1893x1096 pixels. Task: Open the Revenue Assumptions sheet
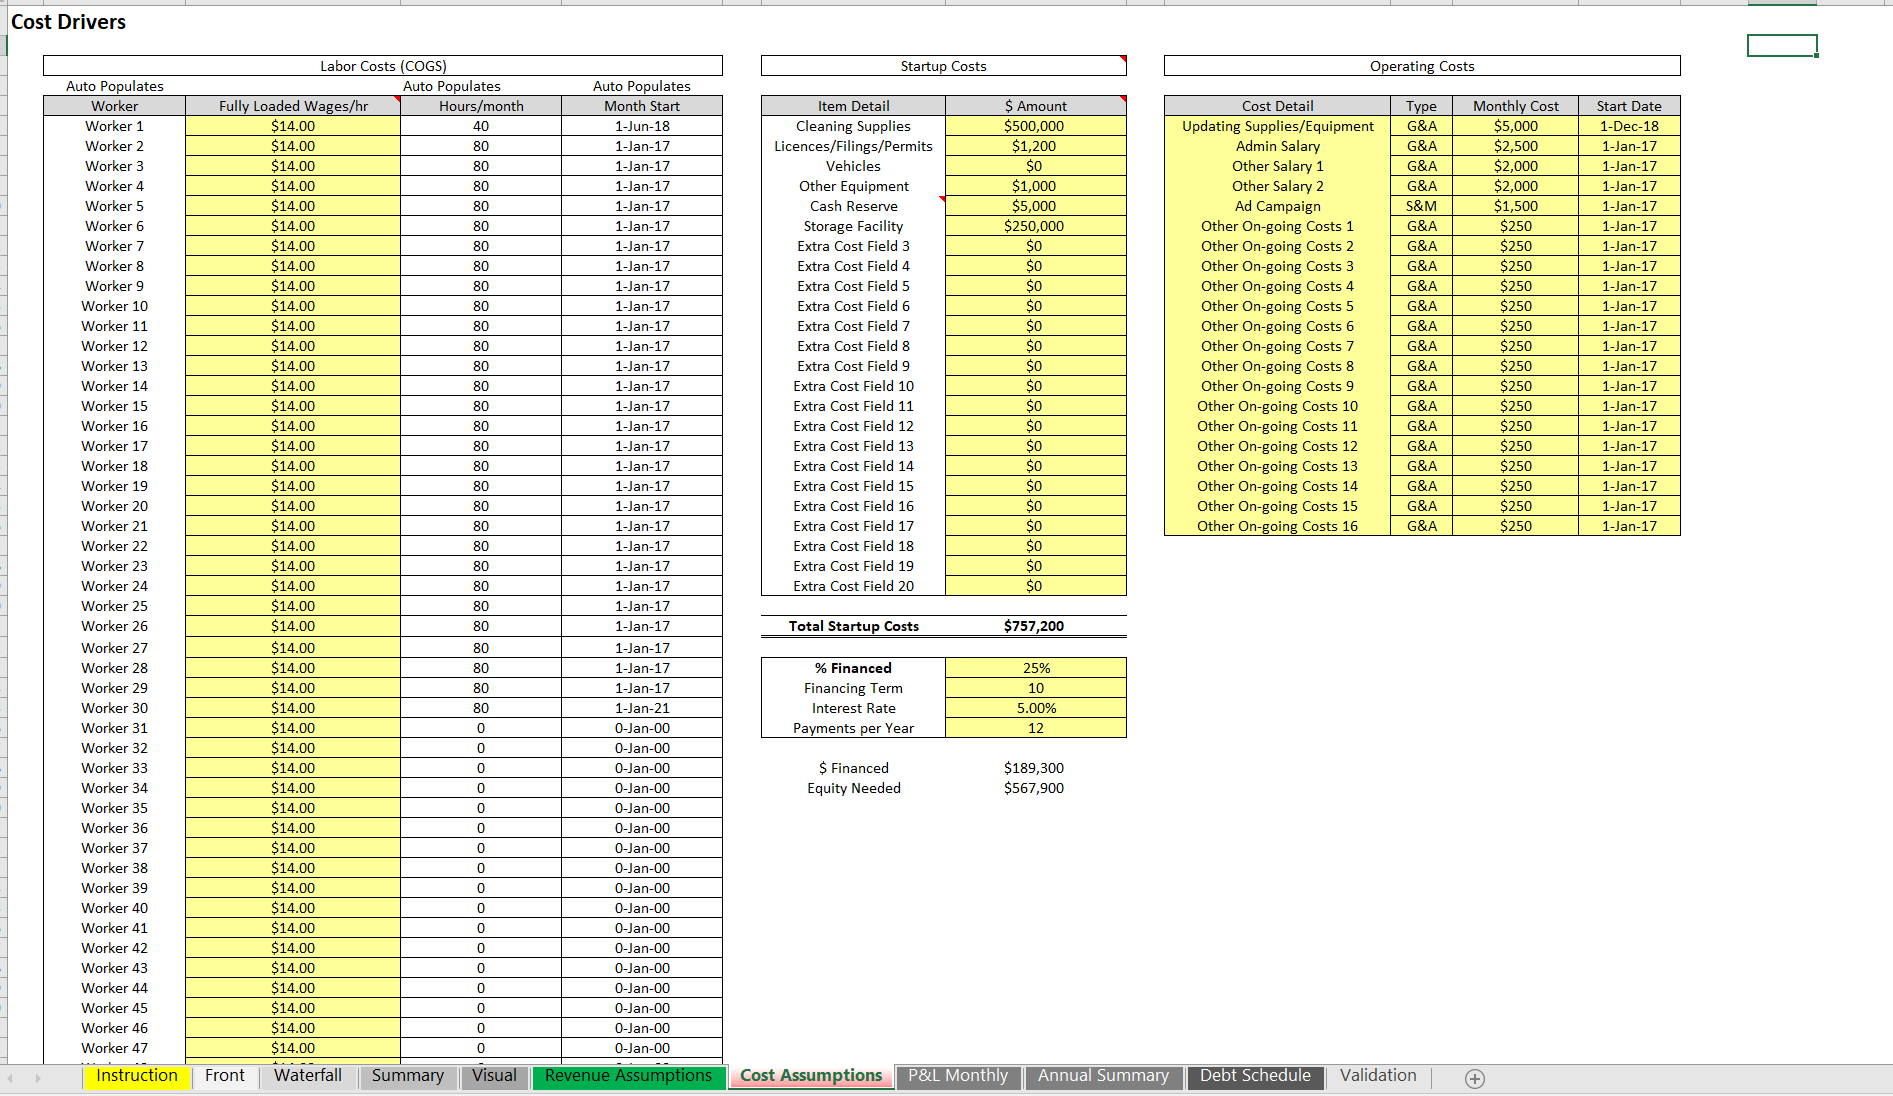(x=629, y=1076)
